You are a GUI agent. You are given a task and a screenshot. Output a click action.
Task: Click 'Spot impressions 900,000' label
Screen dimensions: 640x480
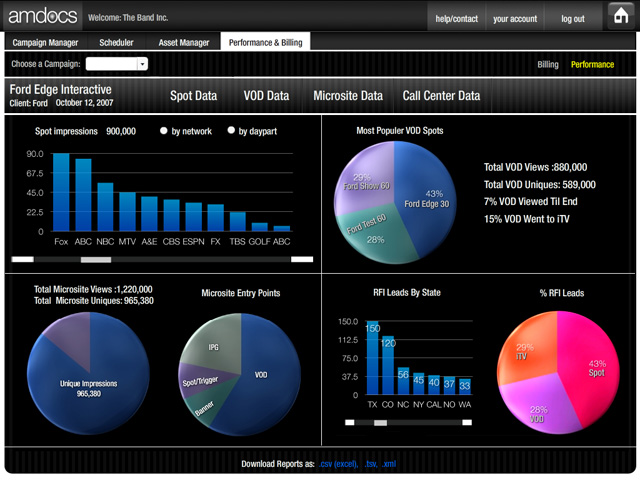coord(85,131)
